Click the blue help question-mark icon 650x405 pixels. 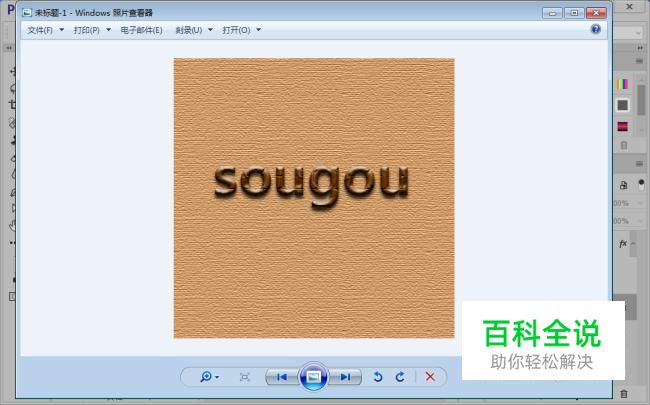pos(595,29)
